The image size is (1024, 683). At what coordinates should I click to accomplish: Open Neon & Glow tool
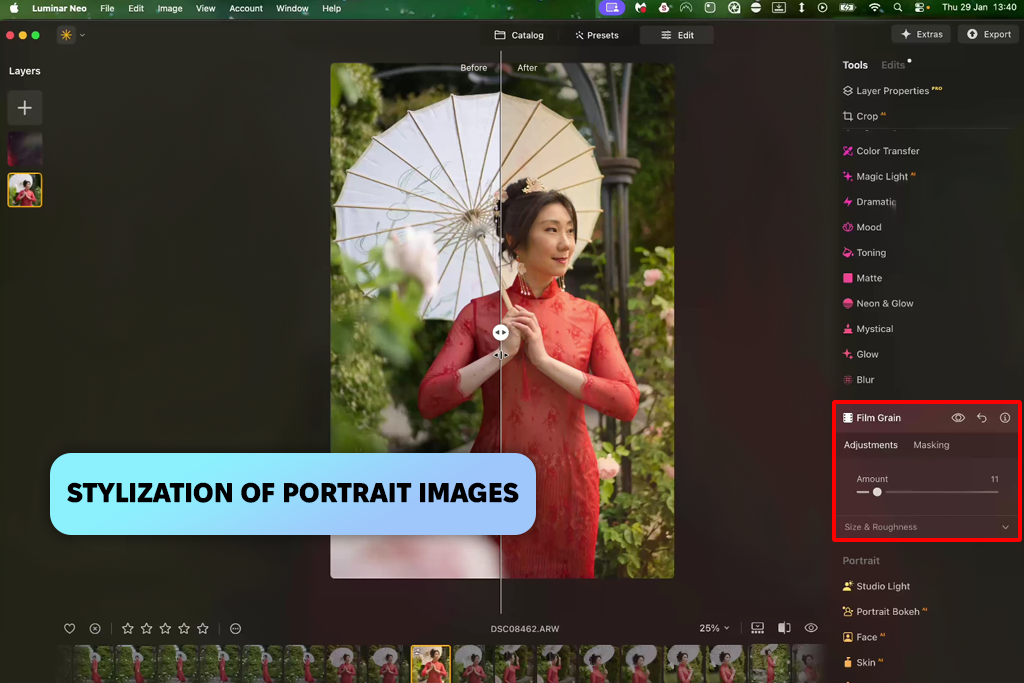point(878,304)
